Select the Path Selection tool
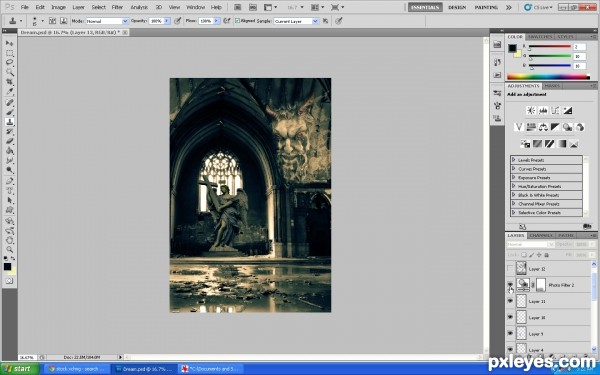 point(10,200)
